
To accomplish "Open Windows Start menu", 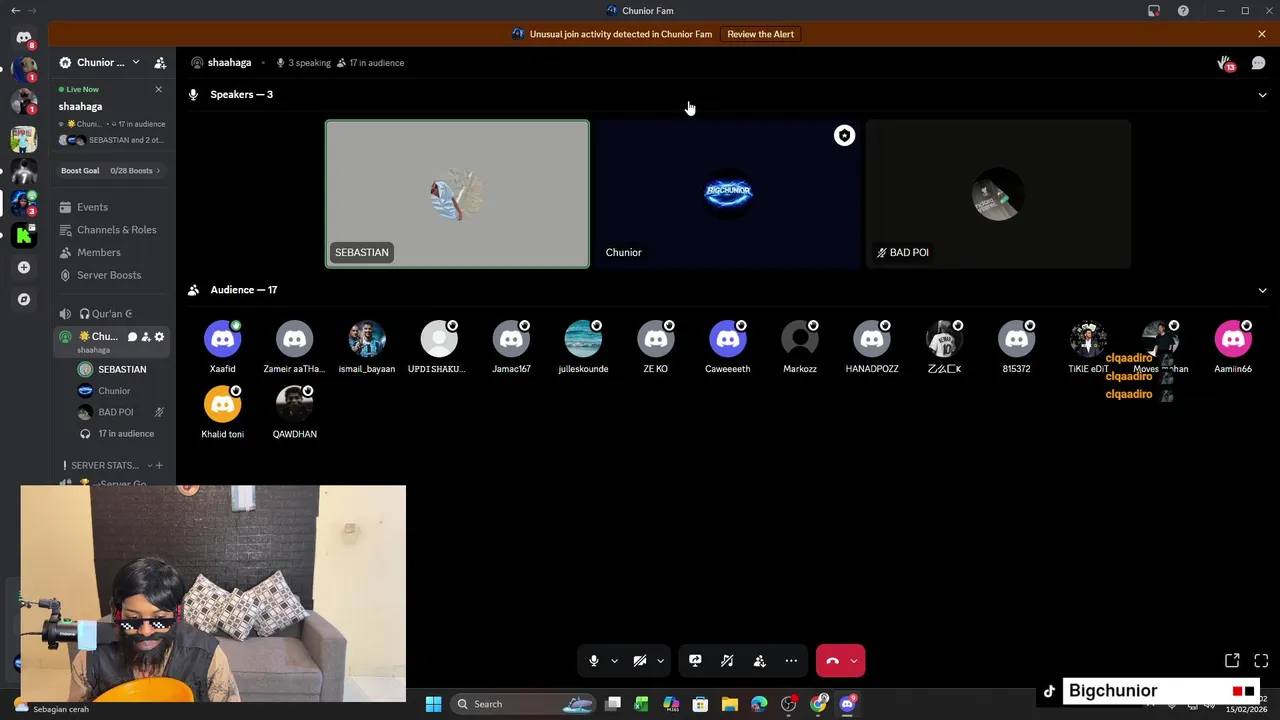I will 433,704.
